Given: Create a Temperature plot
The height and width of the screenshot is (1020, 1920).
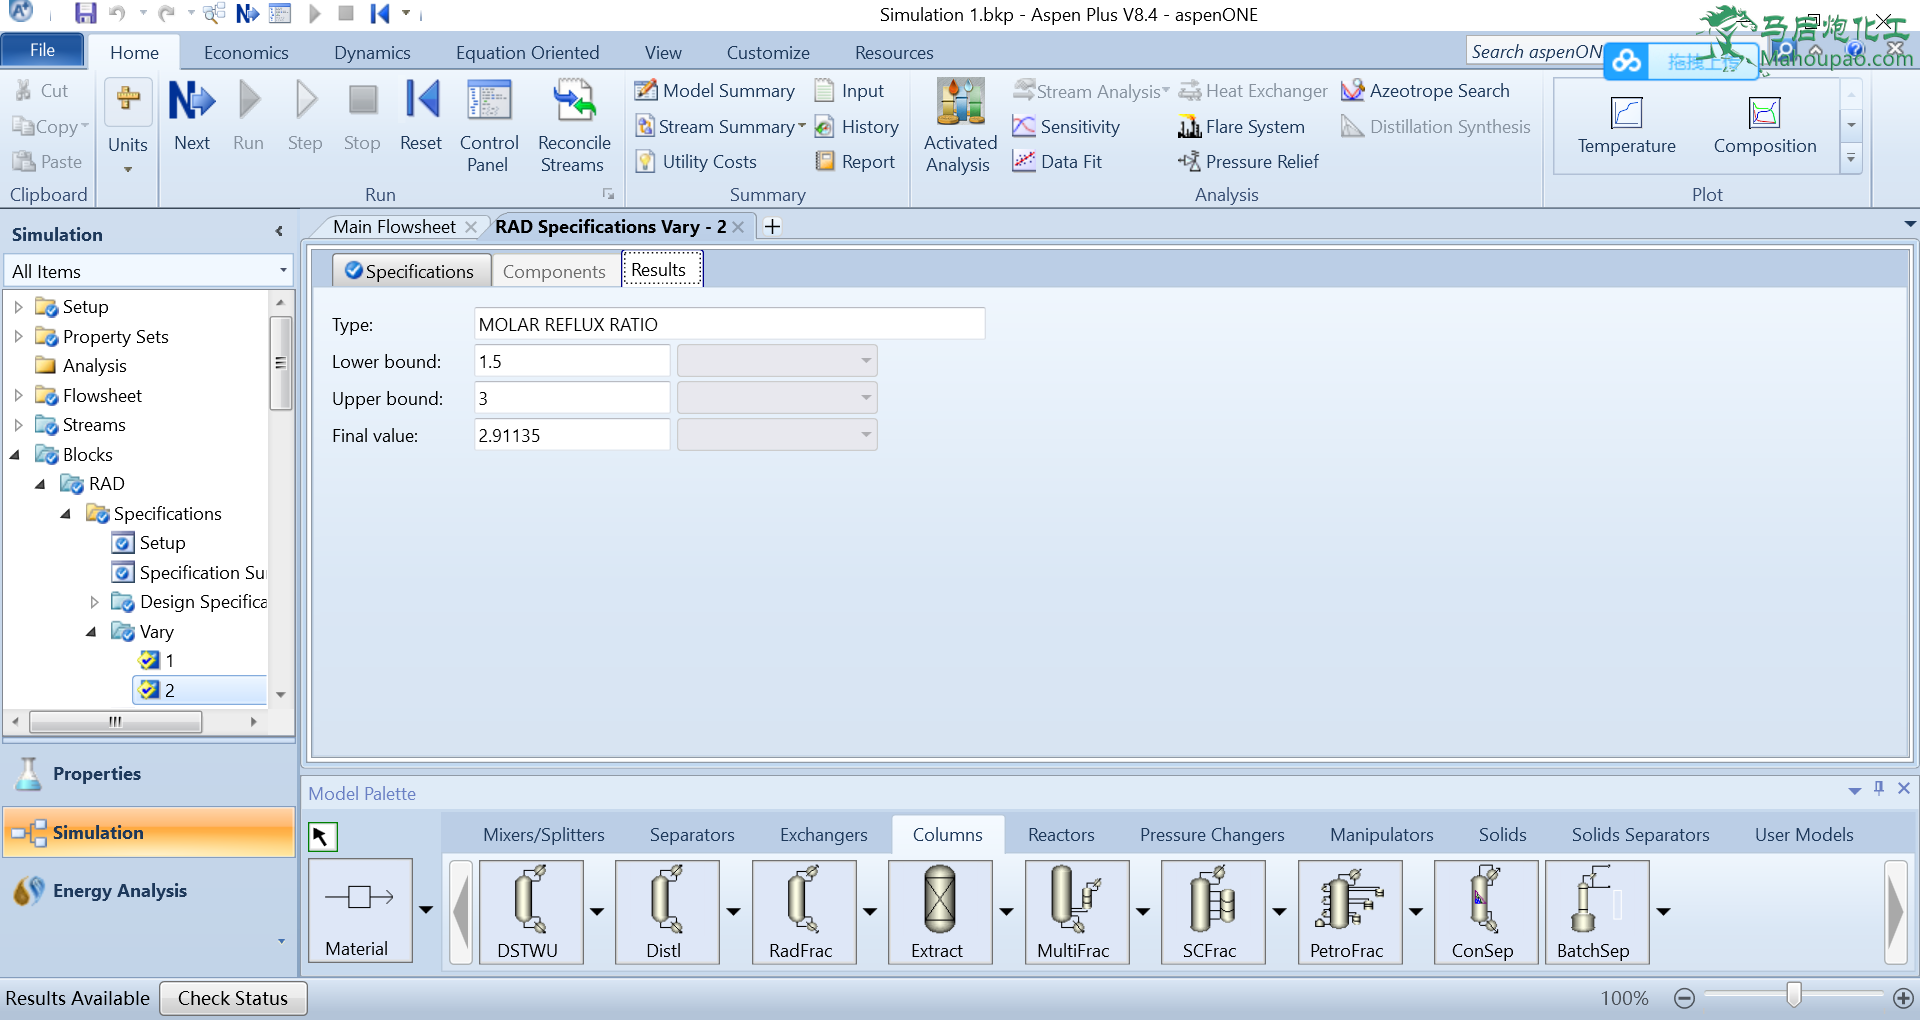Looking at the screenshot, I should 1626,126.
